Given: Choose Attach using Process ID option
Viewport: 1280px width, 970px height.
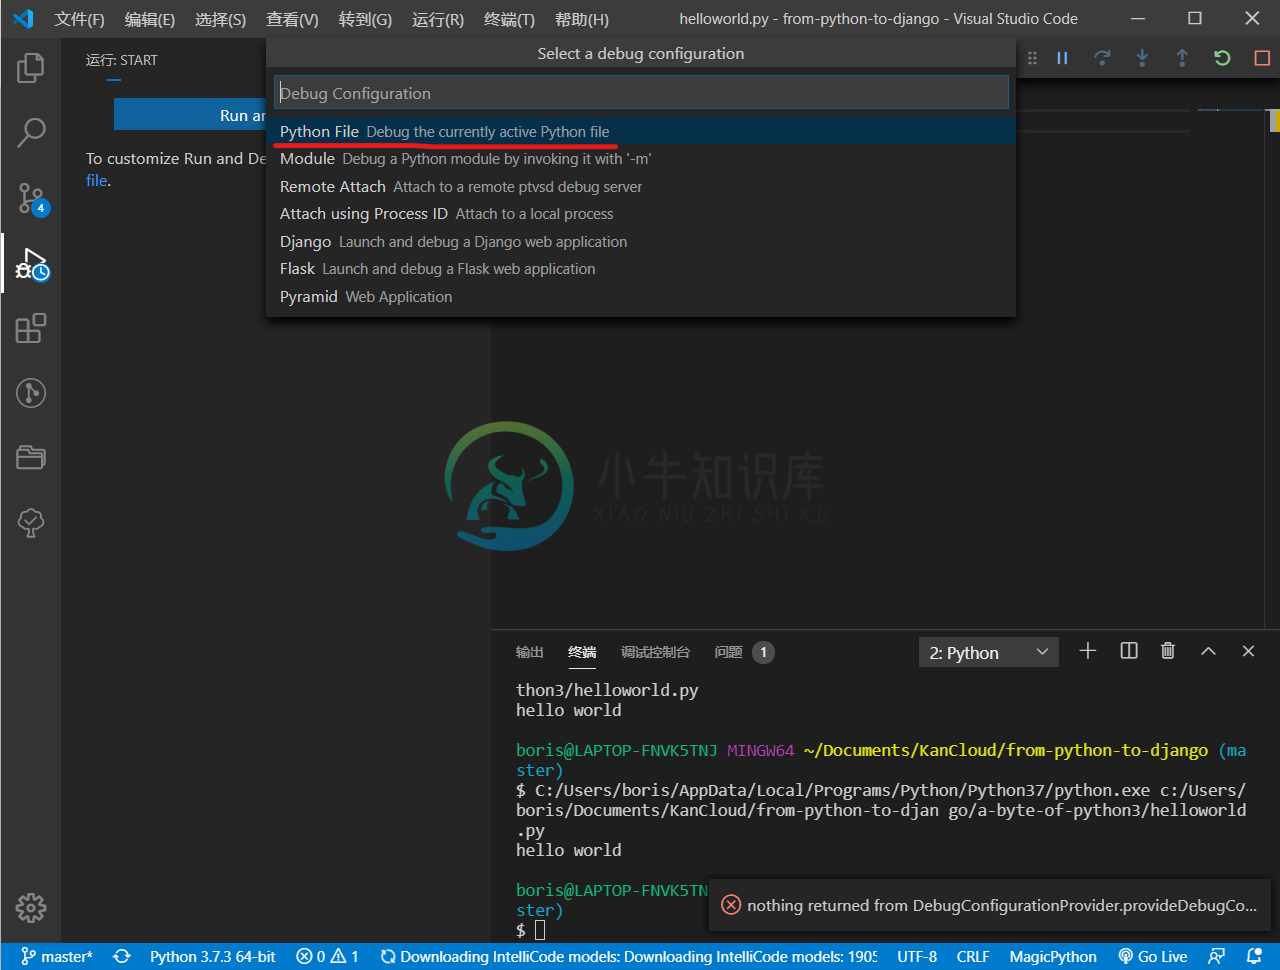Looking at the screenshot, I should click(x=641, y=214).
